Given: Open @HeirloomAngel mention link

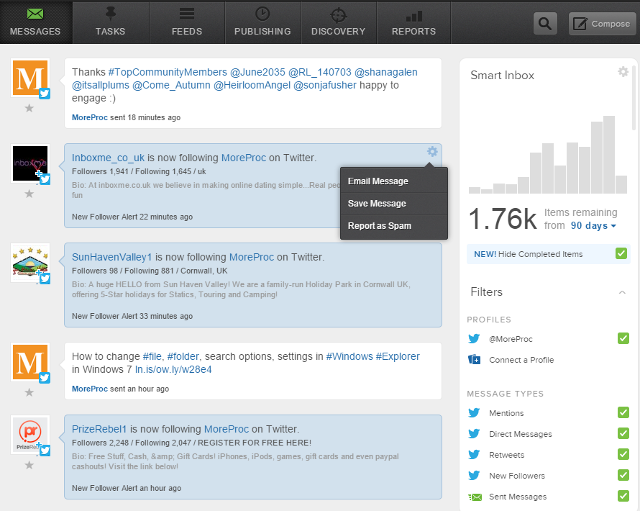Looking at the screenshot, I should pos(252,85).
